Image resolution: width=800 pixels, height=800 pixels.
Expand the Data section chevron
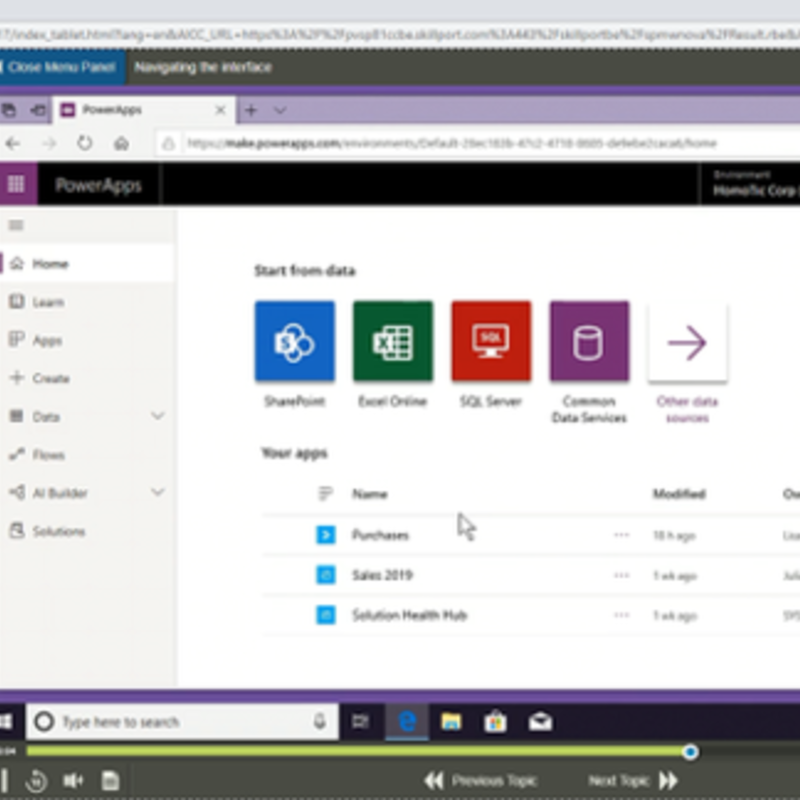click(x=158, y=416)
